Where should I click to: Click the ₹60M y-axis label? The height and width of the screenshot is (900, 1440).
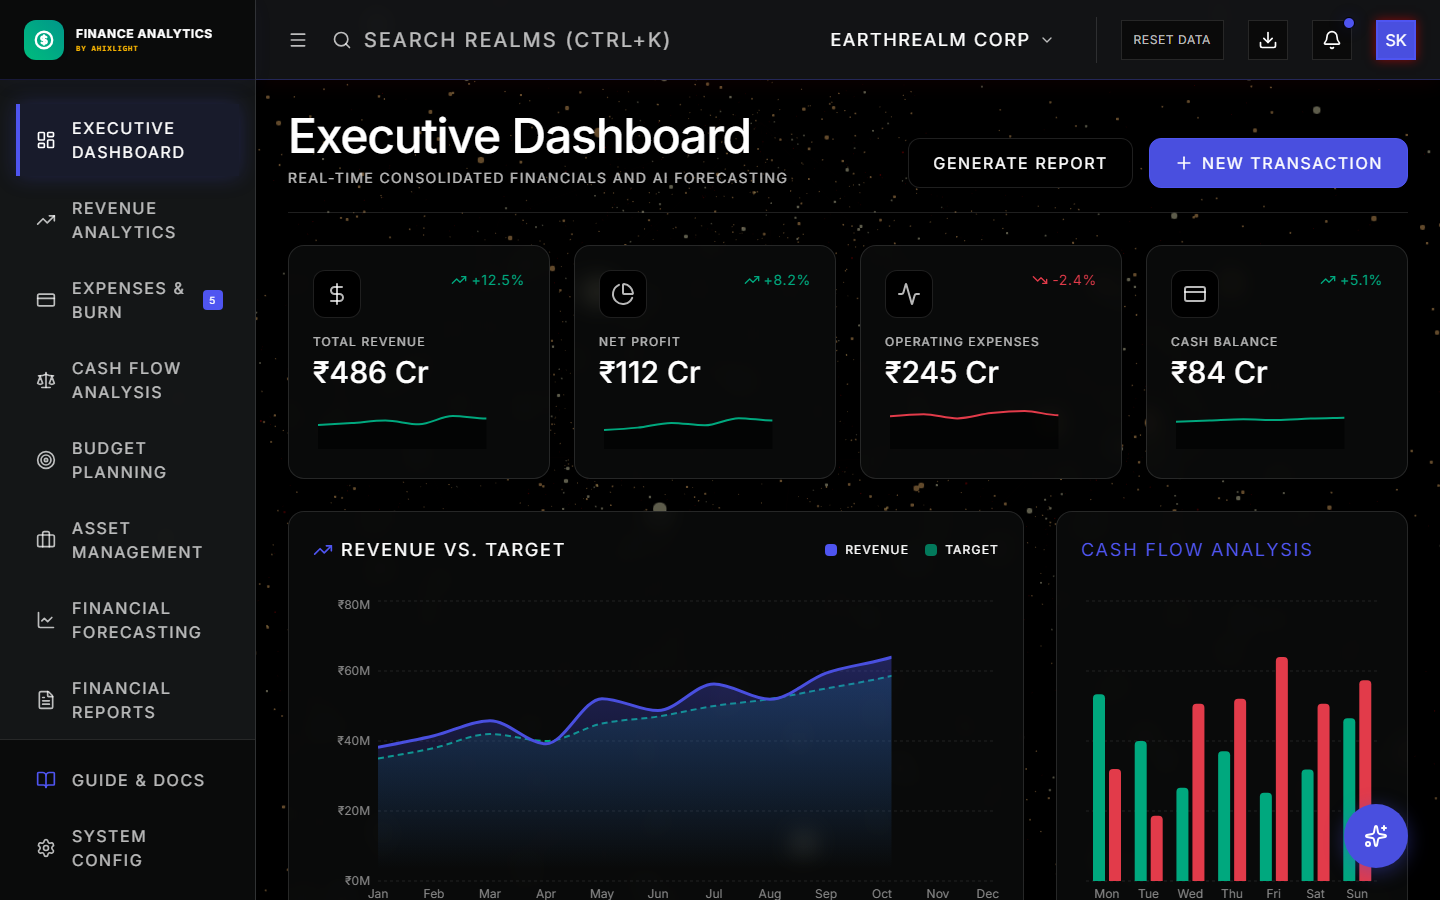click(354, 671)
